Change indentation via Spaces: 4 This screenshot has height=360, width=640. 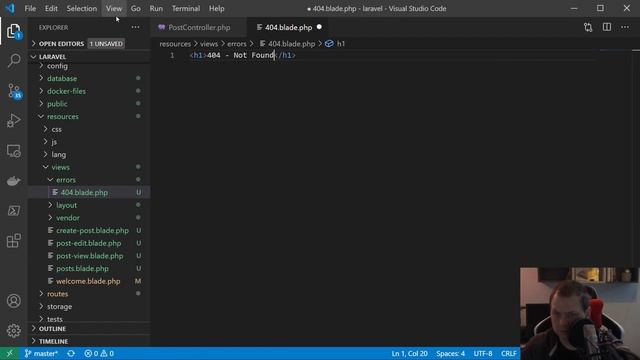450,353
